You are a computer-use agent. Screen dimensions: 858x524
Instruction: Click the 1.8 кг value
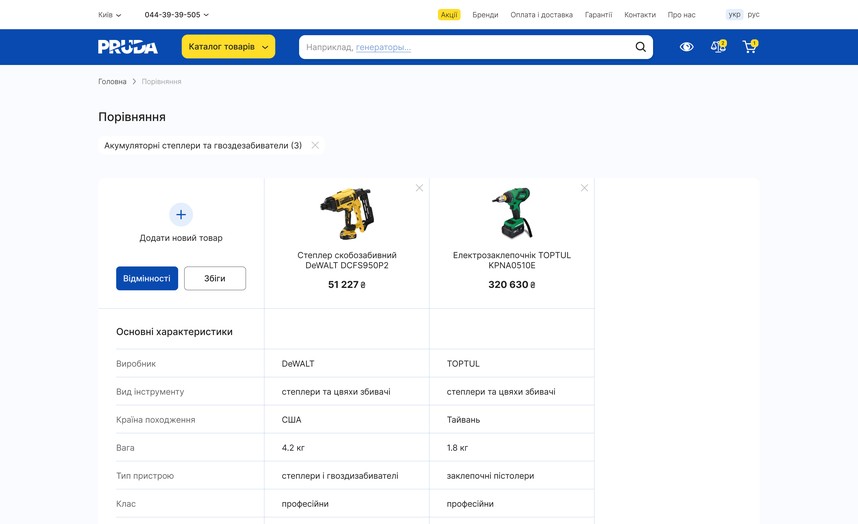click(x=457, y=447)
